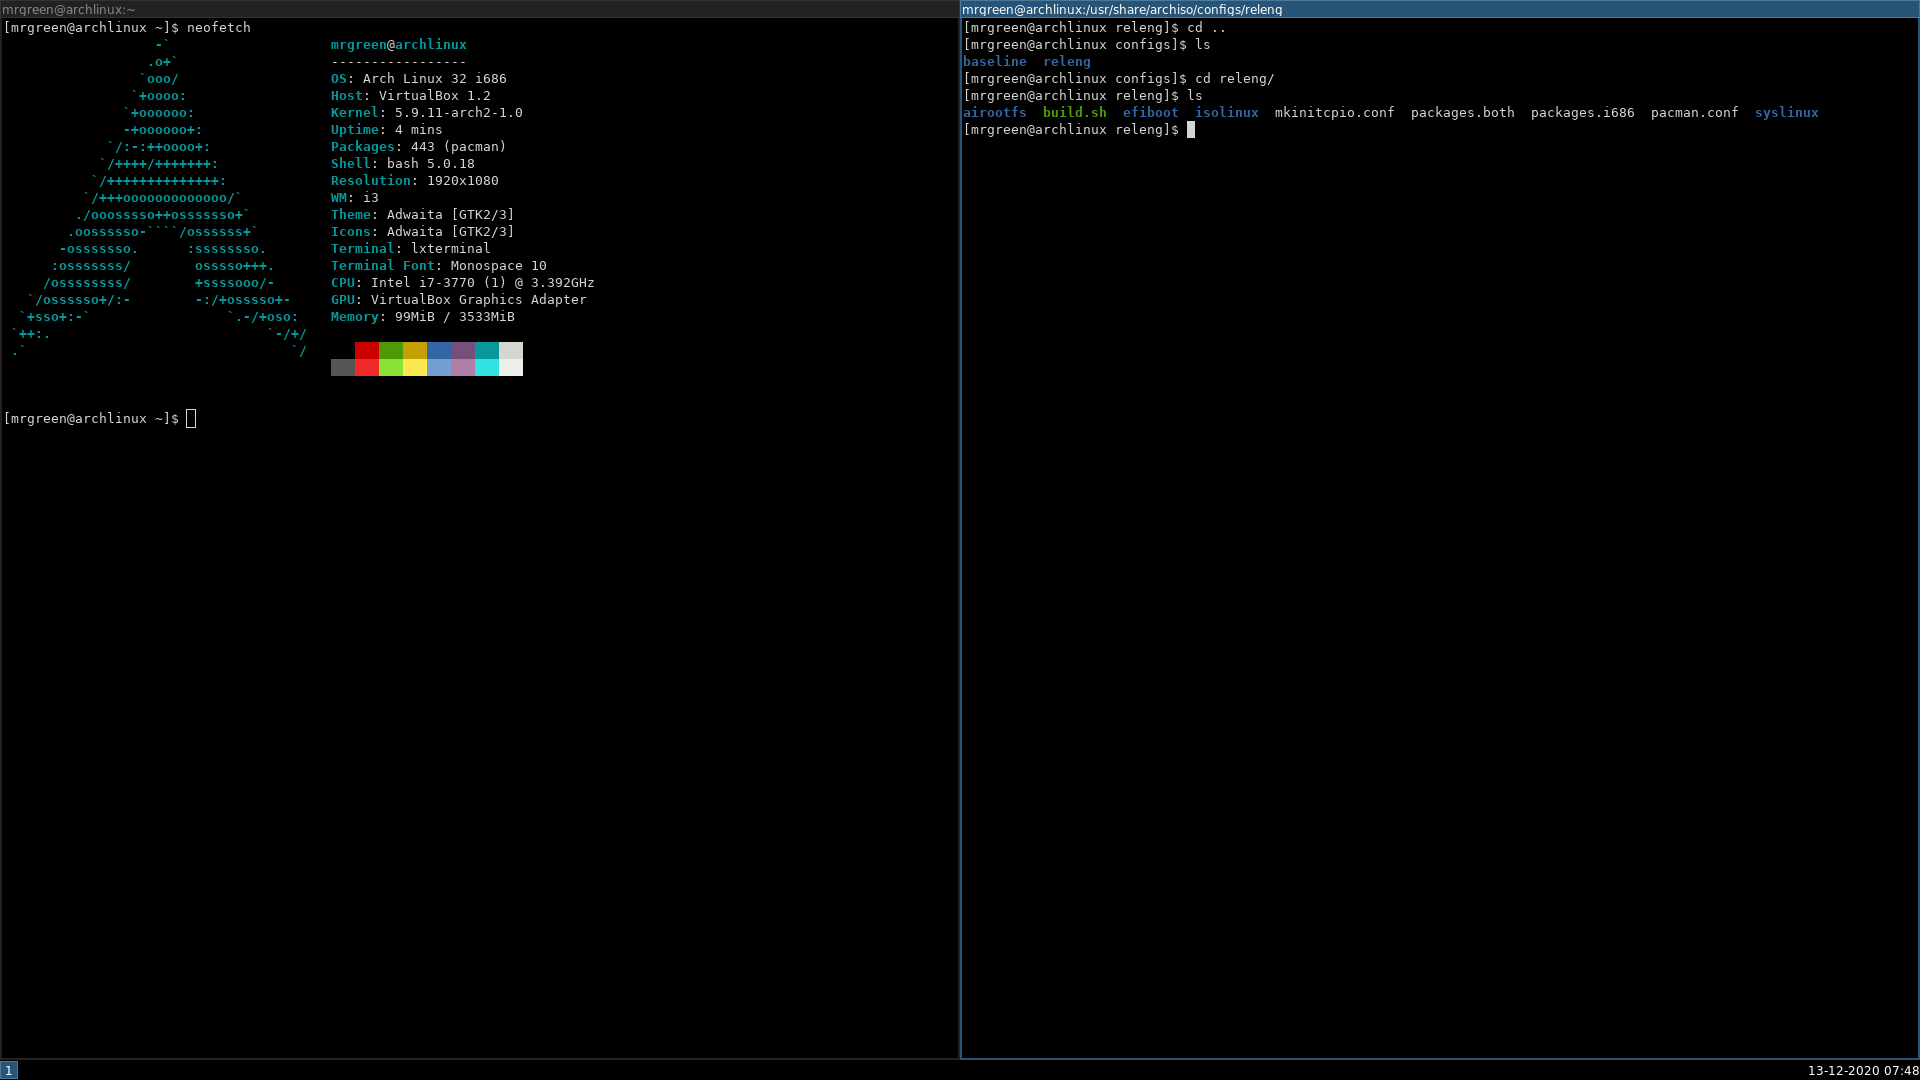Screen dimensions: 1920x1080
Task: Click the green swatch in neofetch top color row
Action: coord(391,350)
